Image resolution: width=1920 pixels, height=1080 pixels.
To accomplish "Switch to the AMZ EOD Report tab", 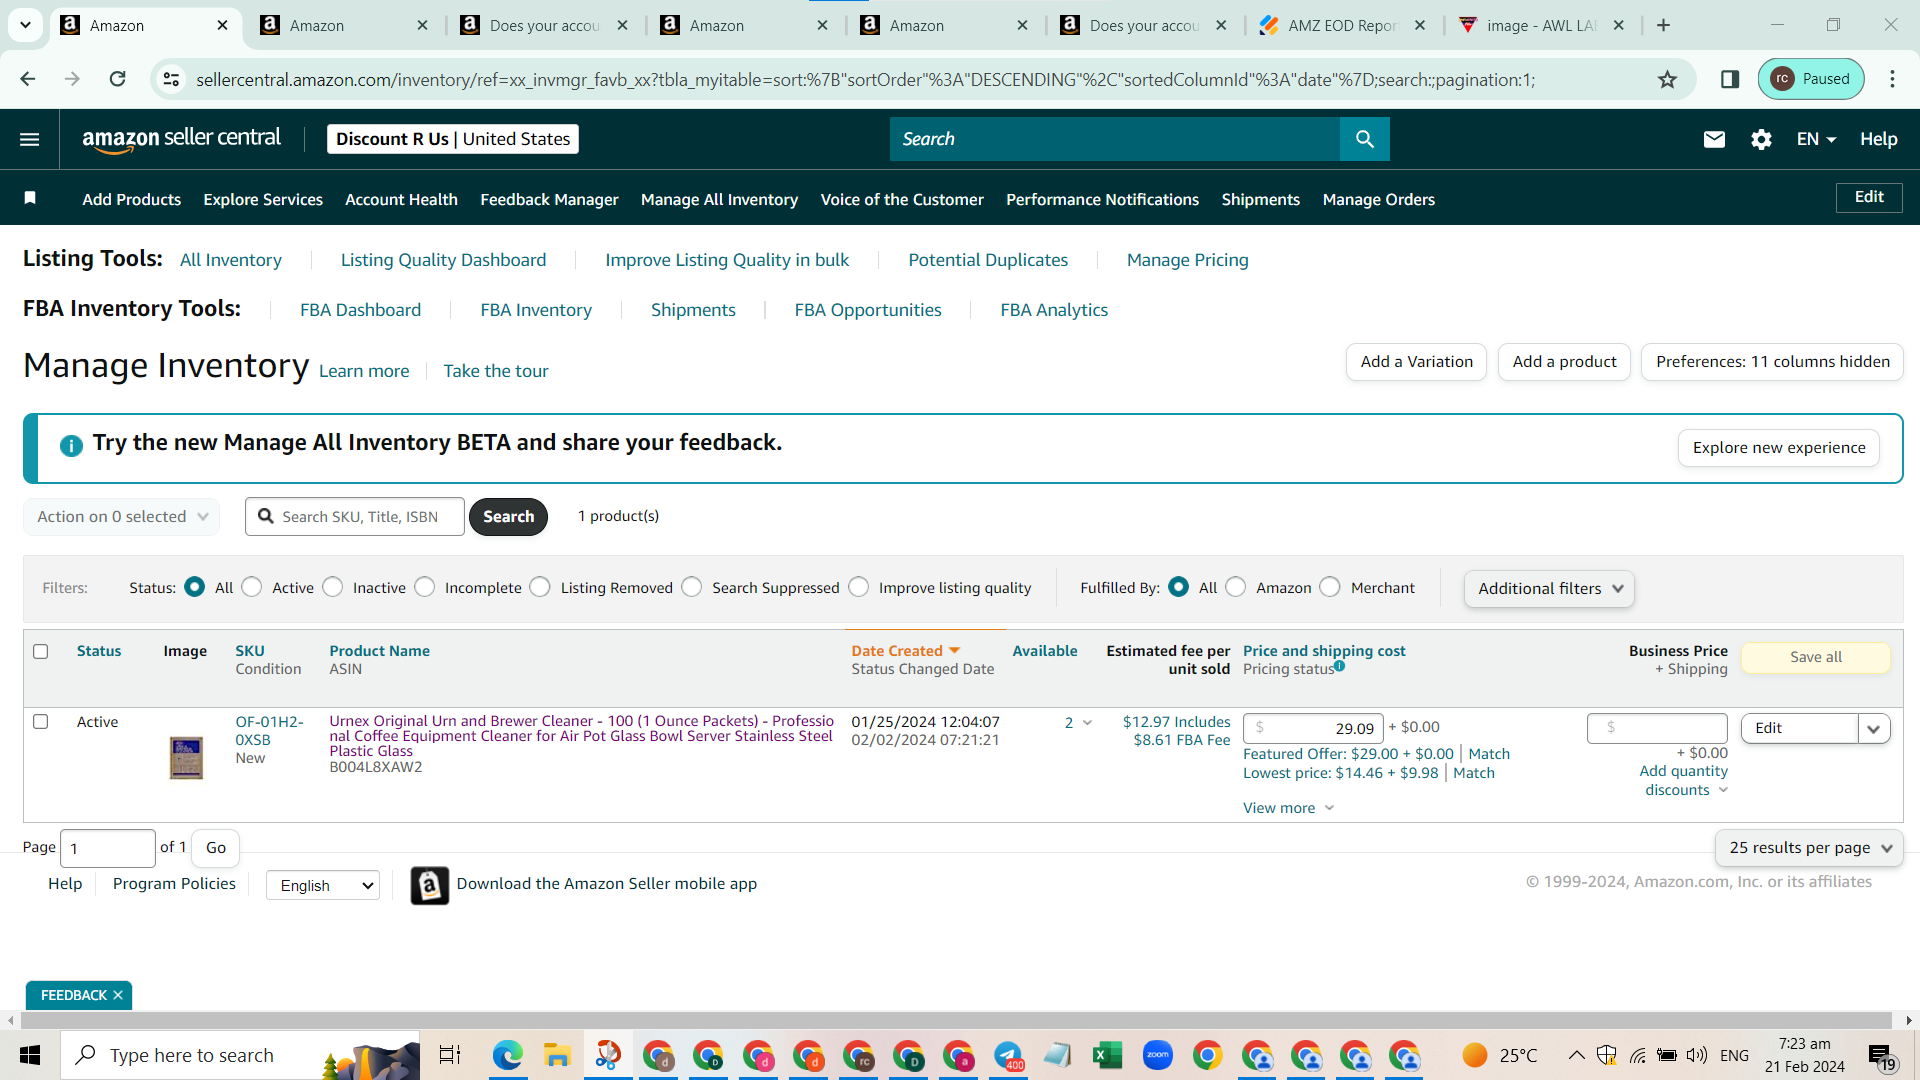I will (1342, 26).
